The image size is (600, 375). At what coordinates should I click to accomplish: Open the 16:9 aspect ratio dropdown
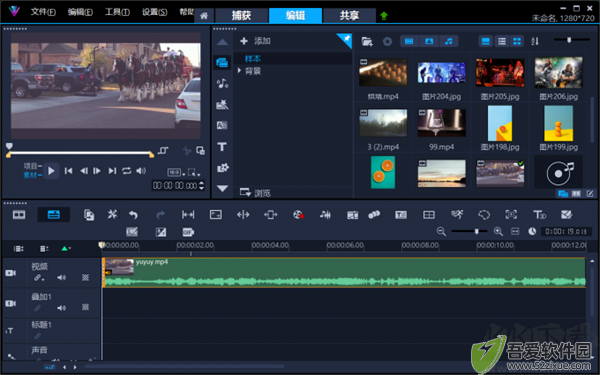pos(176,173)
